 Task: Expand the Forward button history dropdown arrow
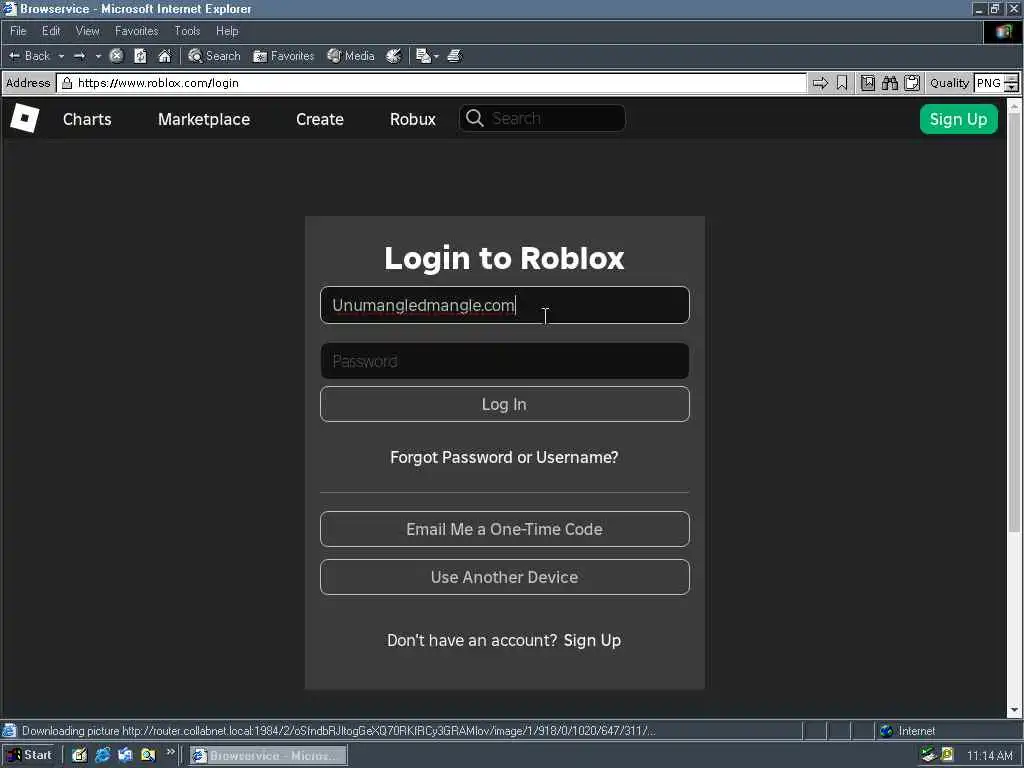(98, 56)
